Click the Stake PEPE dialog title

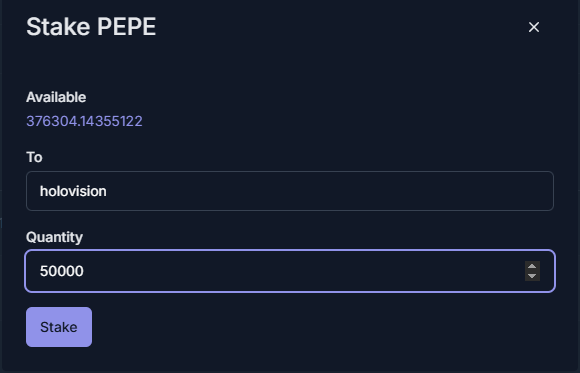91,27
